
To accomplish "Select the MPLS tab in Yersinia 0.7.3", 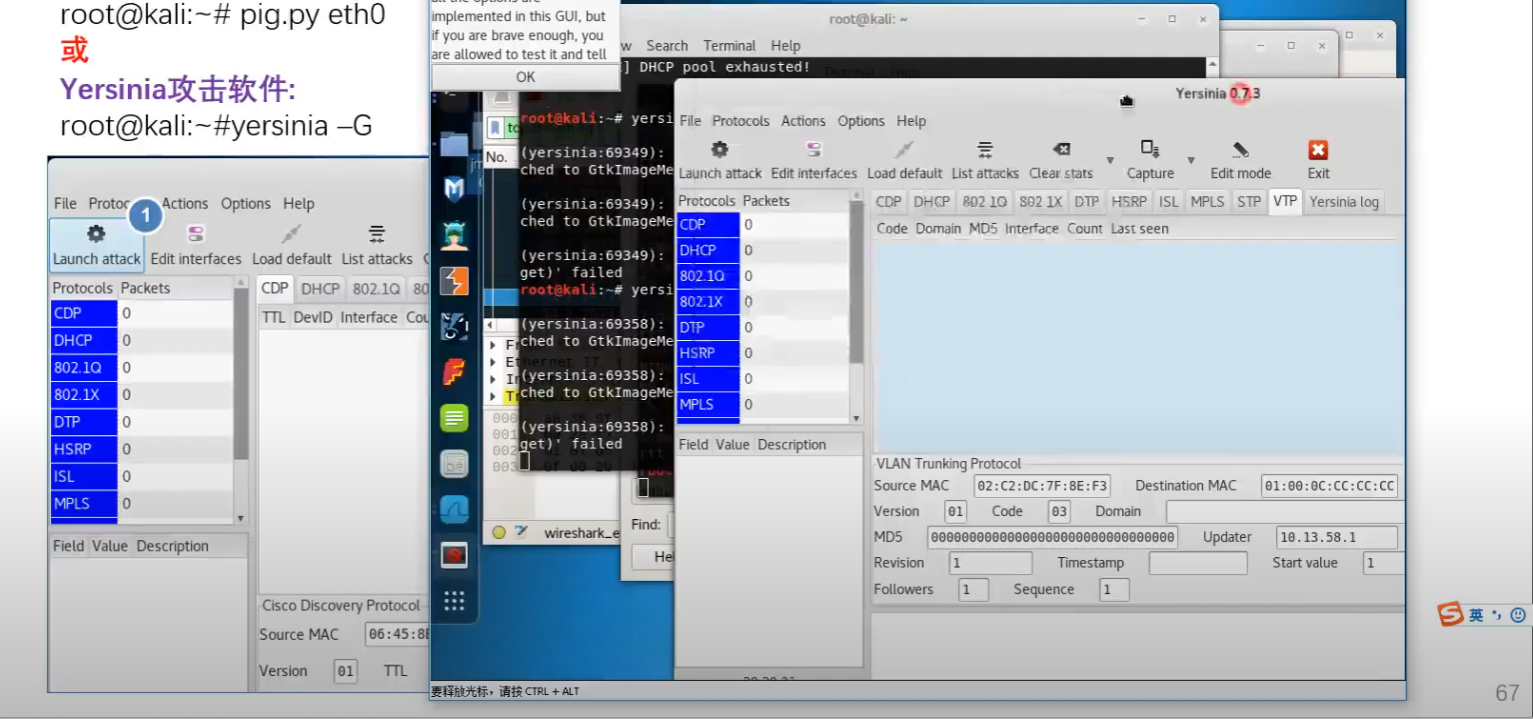I will pyautogui.click(x=1207, y=201).
